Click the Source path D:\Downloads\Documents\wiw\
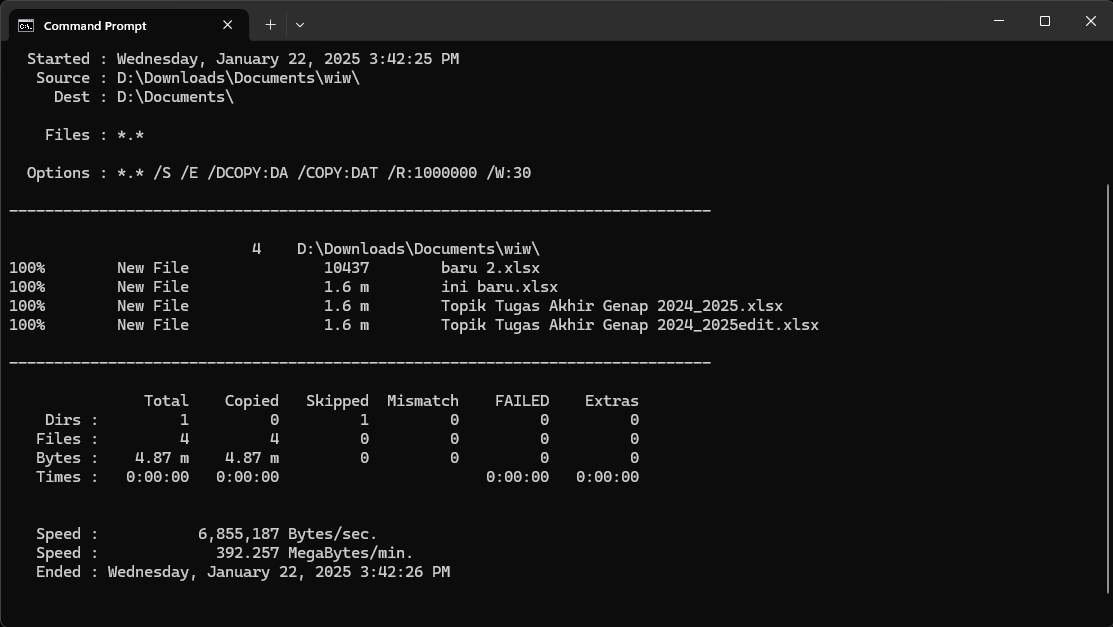 [238, 78]
